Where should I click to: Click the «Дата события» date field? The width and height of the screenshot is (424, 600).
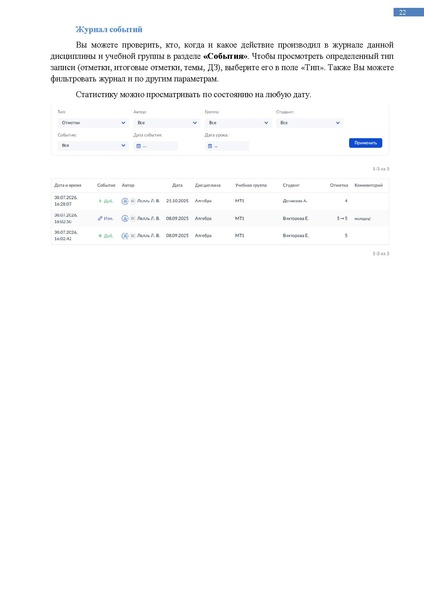[156, 146]
